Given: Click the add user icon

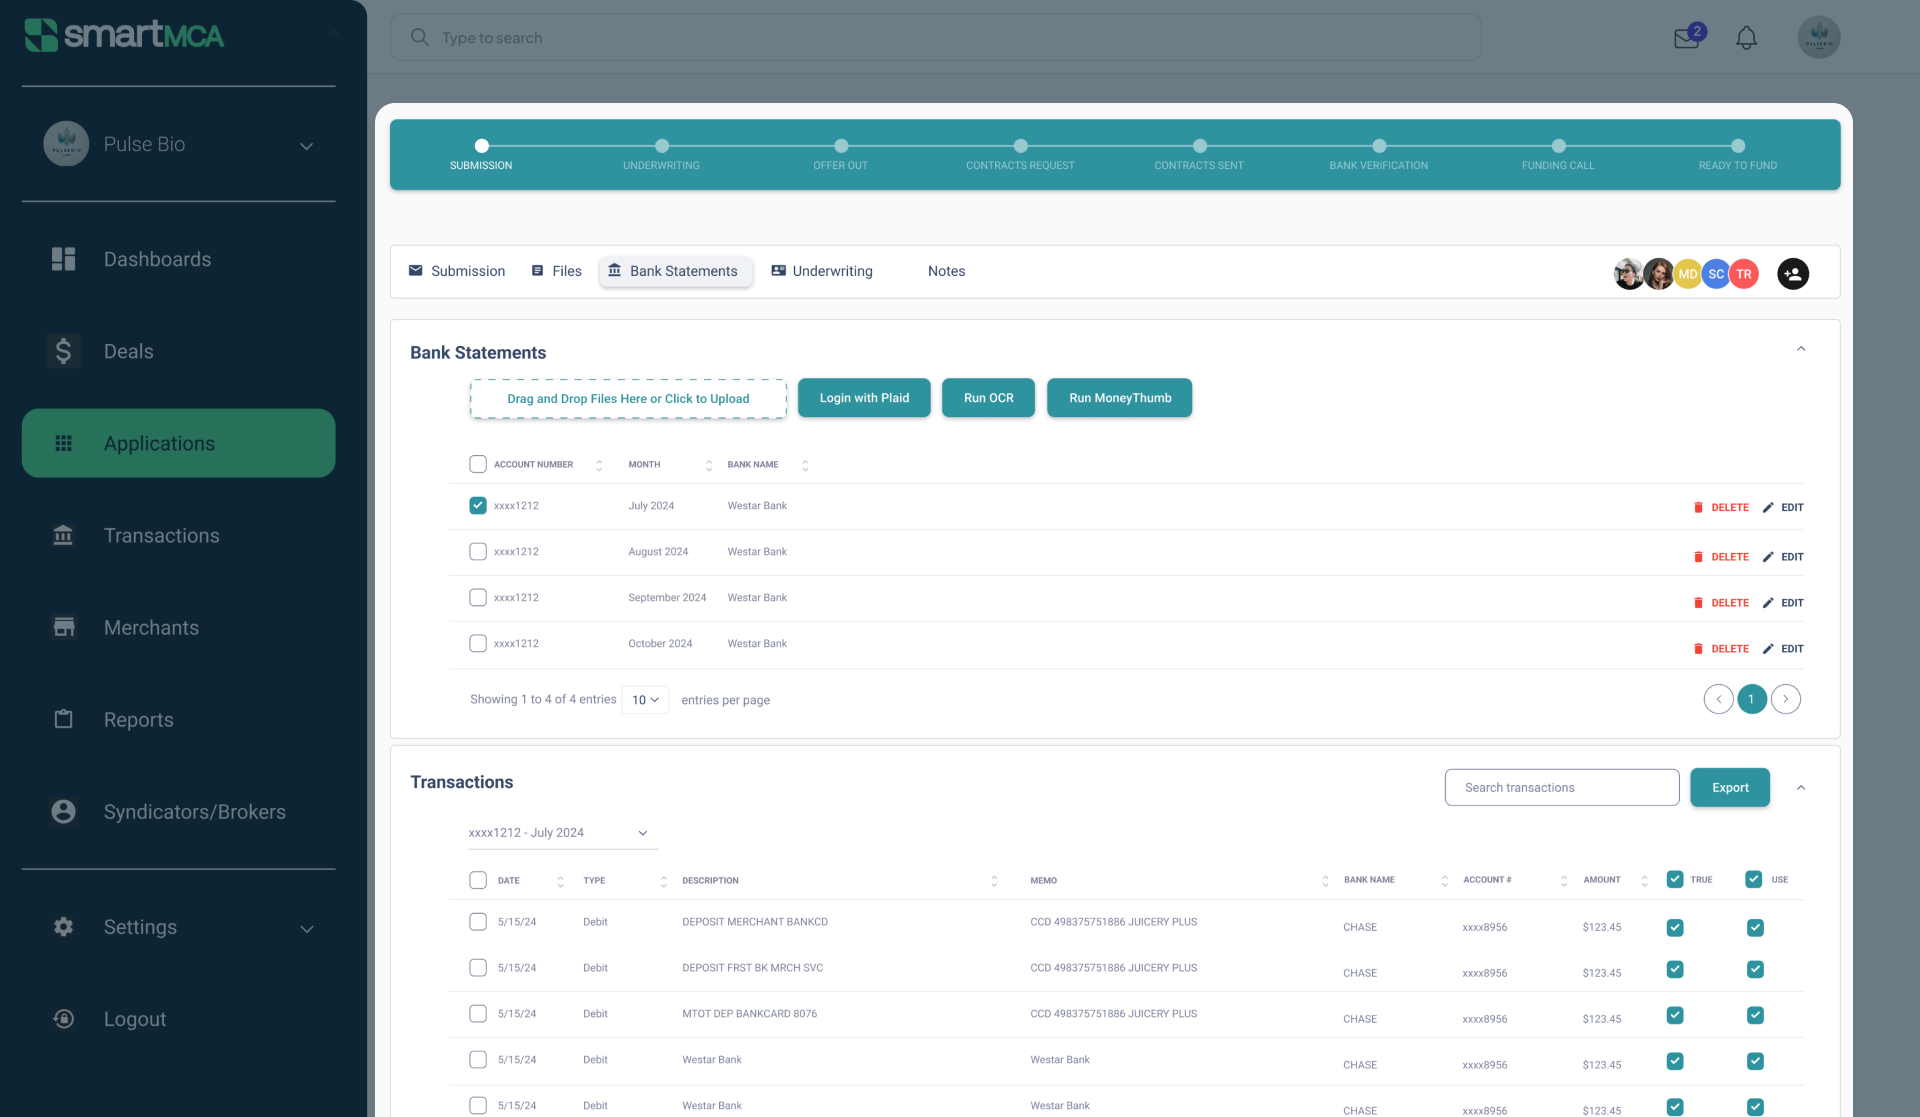Looking at the screenshot, I should point(1792,274).
